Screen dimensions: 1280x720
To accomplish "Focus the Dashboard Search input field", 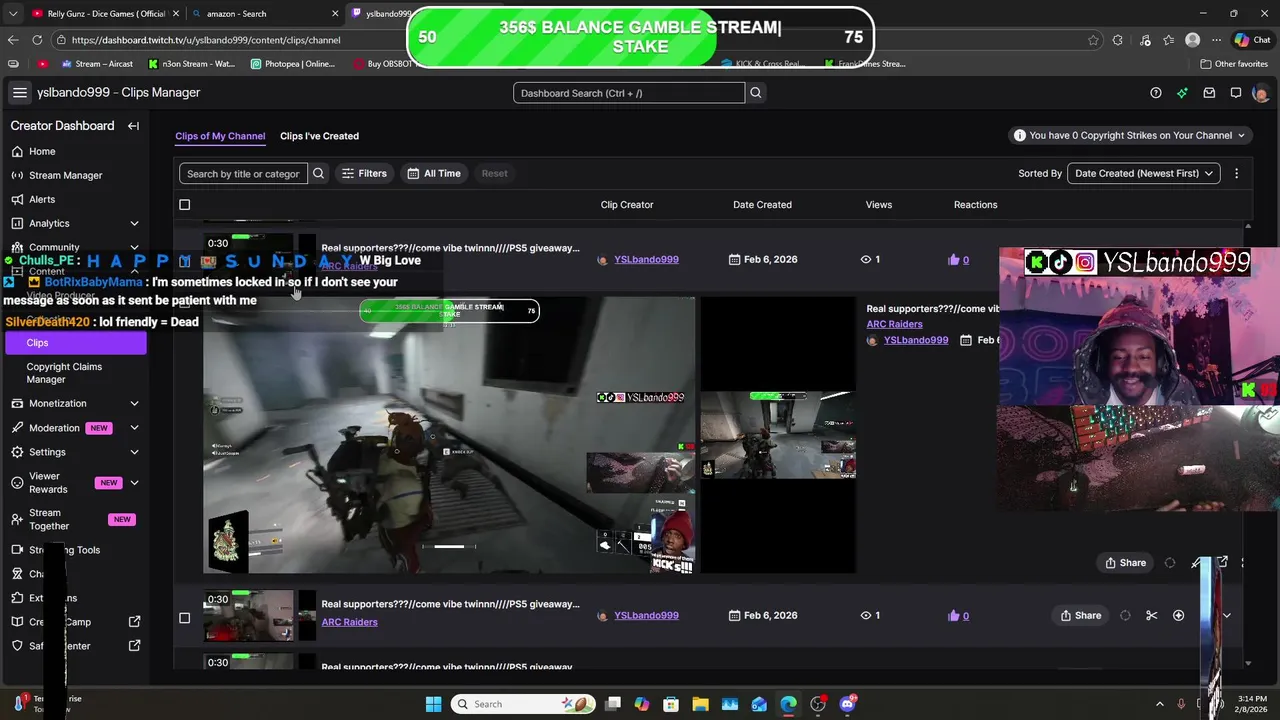I will pyautogui.click(x=629, y=93).
